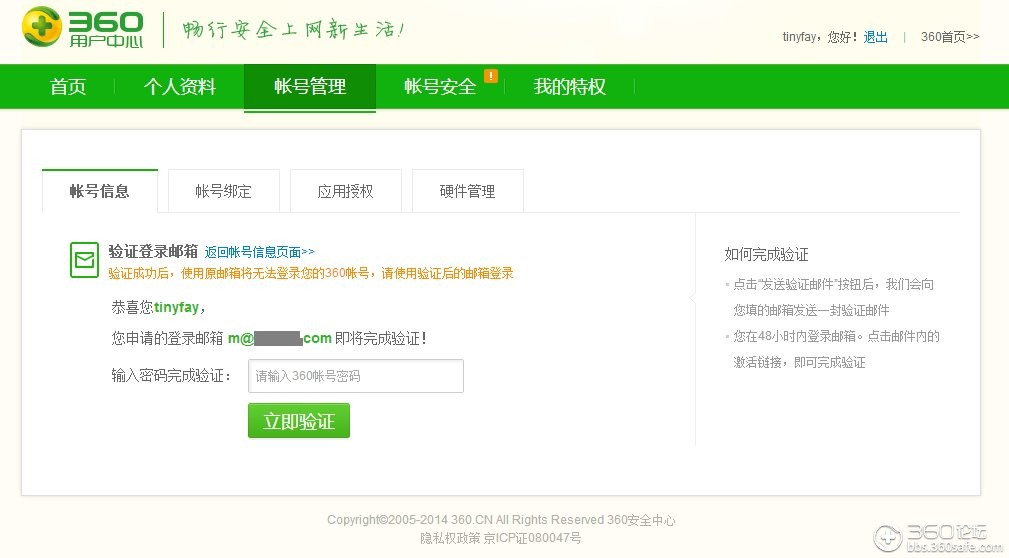Focus the 请输入360帐号密码 password field
The image size is (1009, 558).
point(356,376)
